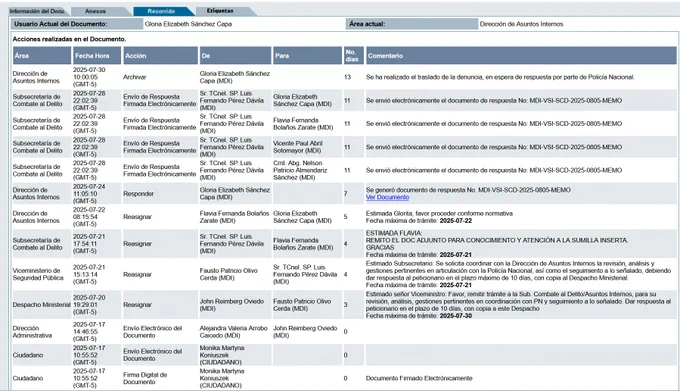Click the De column header
Image resolution: width=680 pixels, height=391 pixels.
point(235,55)
